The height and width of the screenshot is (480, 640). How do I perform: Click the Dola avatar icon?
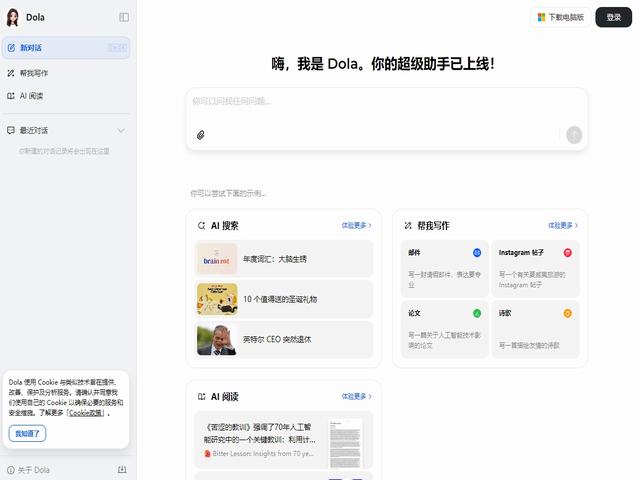pos(13,17)
